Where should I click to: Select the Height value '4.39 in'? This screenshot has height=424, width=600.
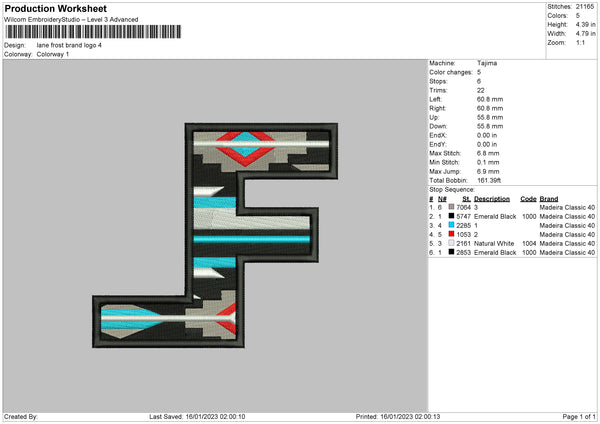[x=585, y=24]
